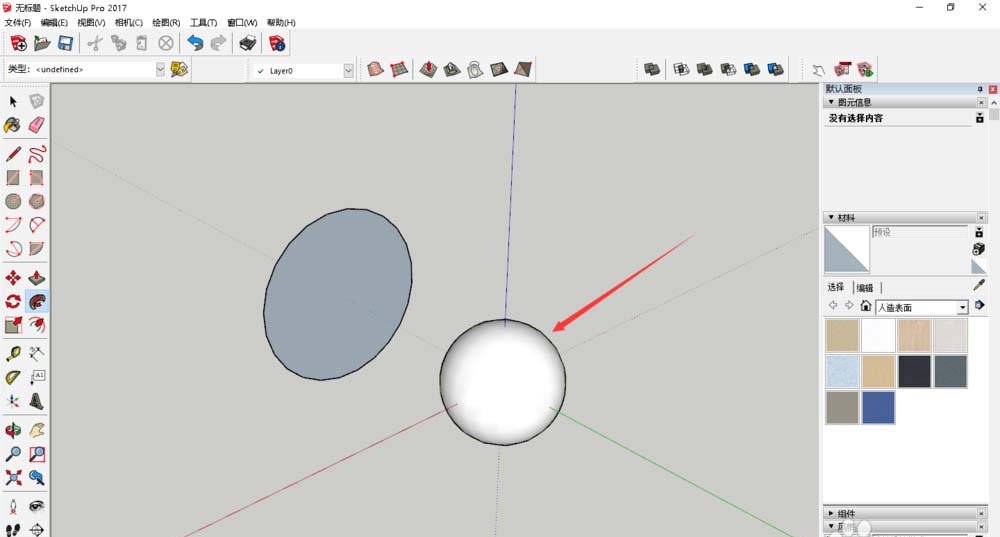
Task: Go to materials library home
Action: tap(865, 306)
